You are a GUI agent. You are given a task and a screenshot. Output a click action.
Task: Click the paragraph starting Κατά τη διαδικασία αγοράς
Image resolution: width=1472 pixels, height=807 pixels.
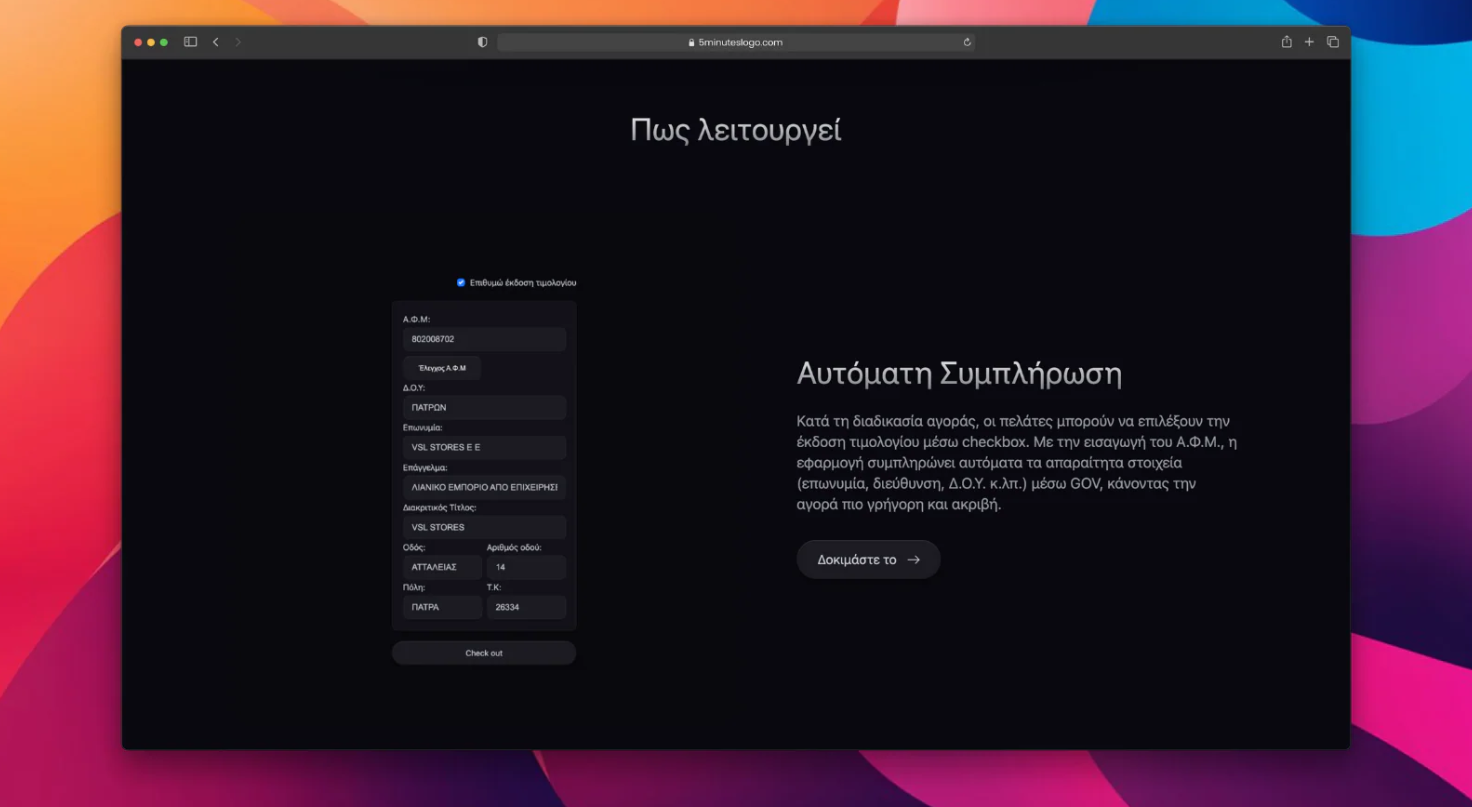(x=1017, y=462)
